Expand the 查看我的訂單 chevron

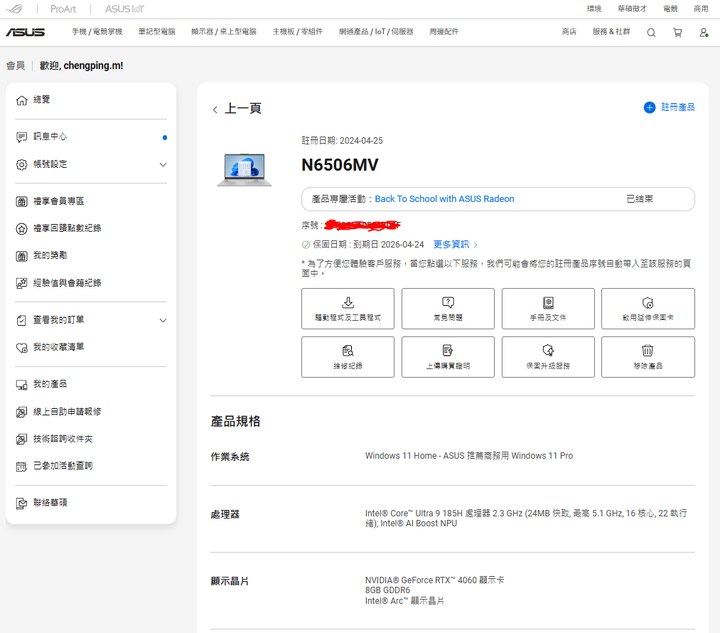163,320
